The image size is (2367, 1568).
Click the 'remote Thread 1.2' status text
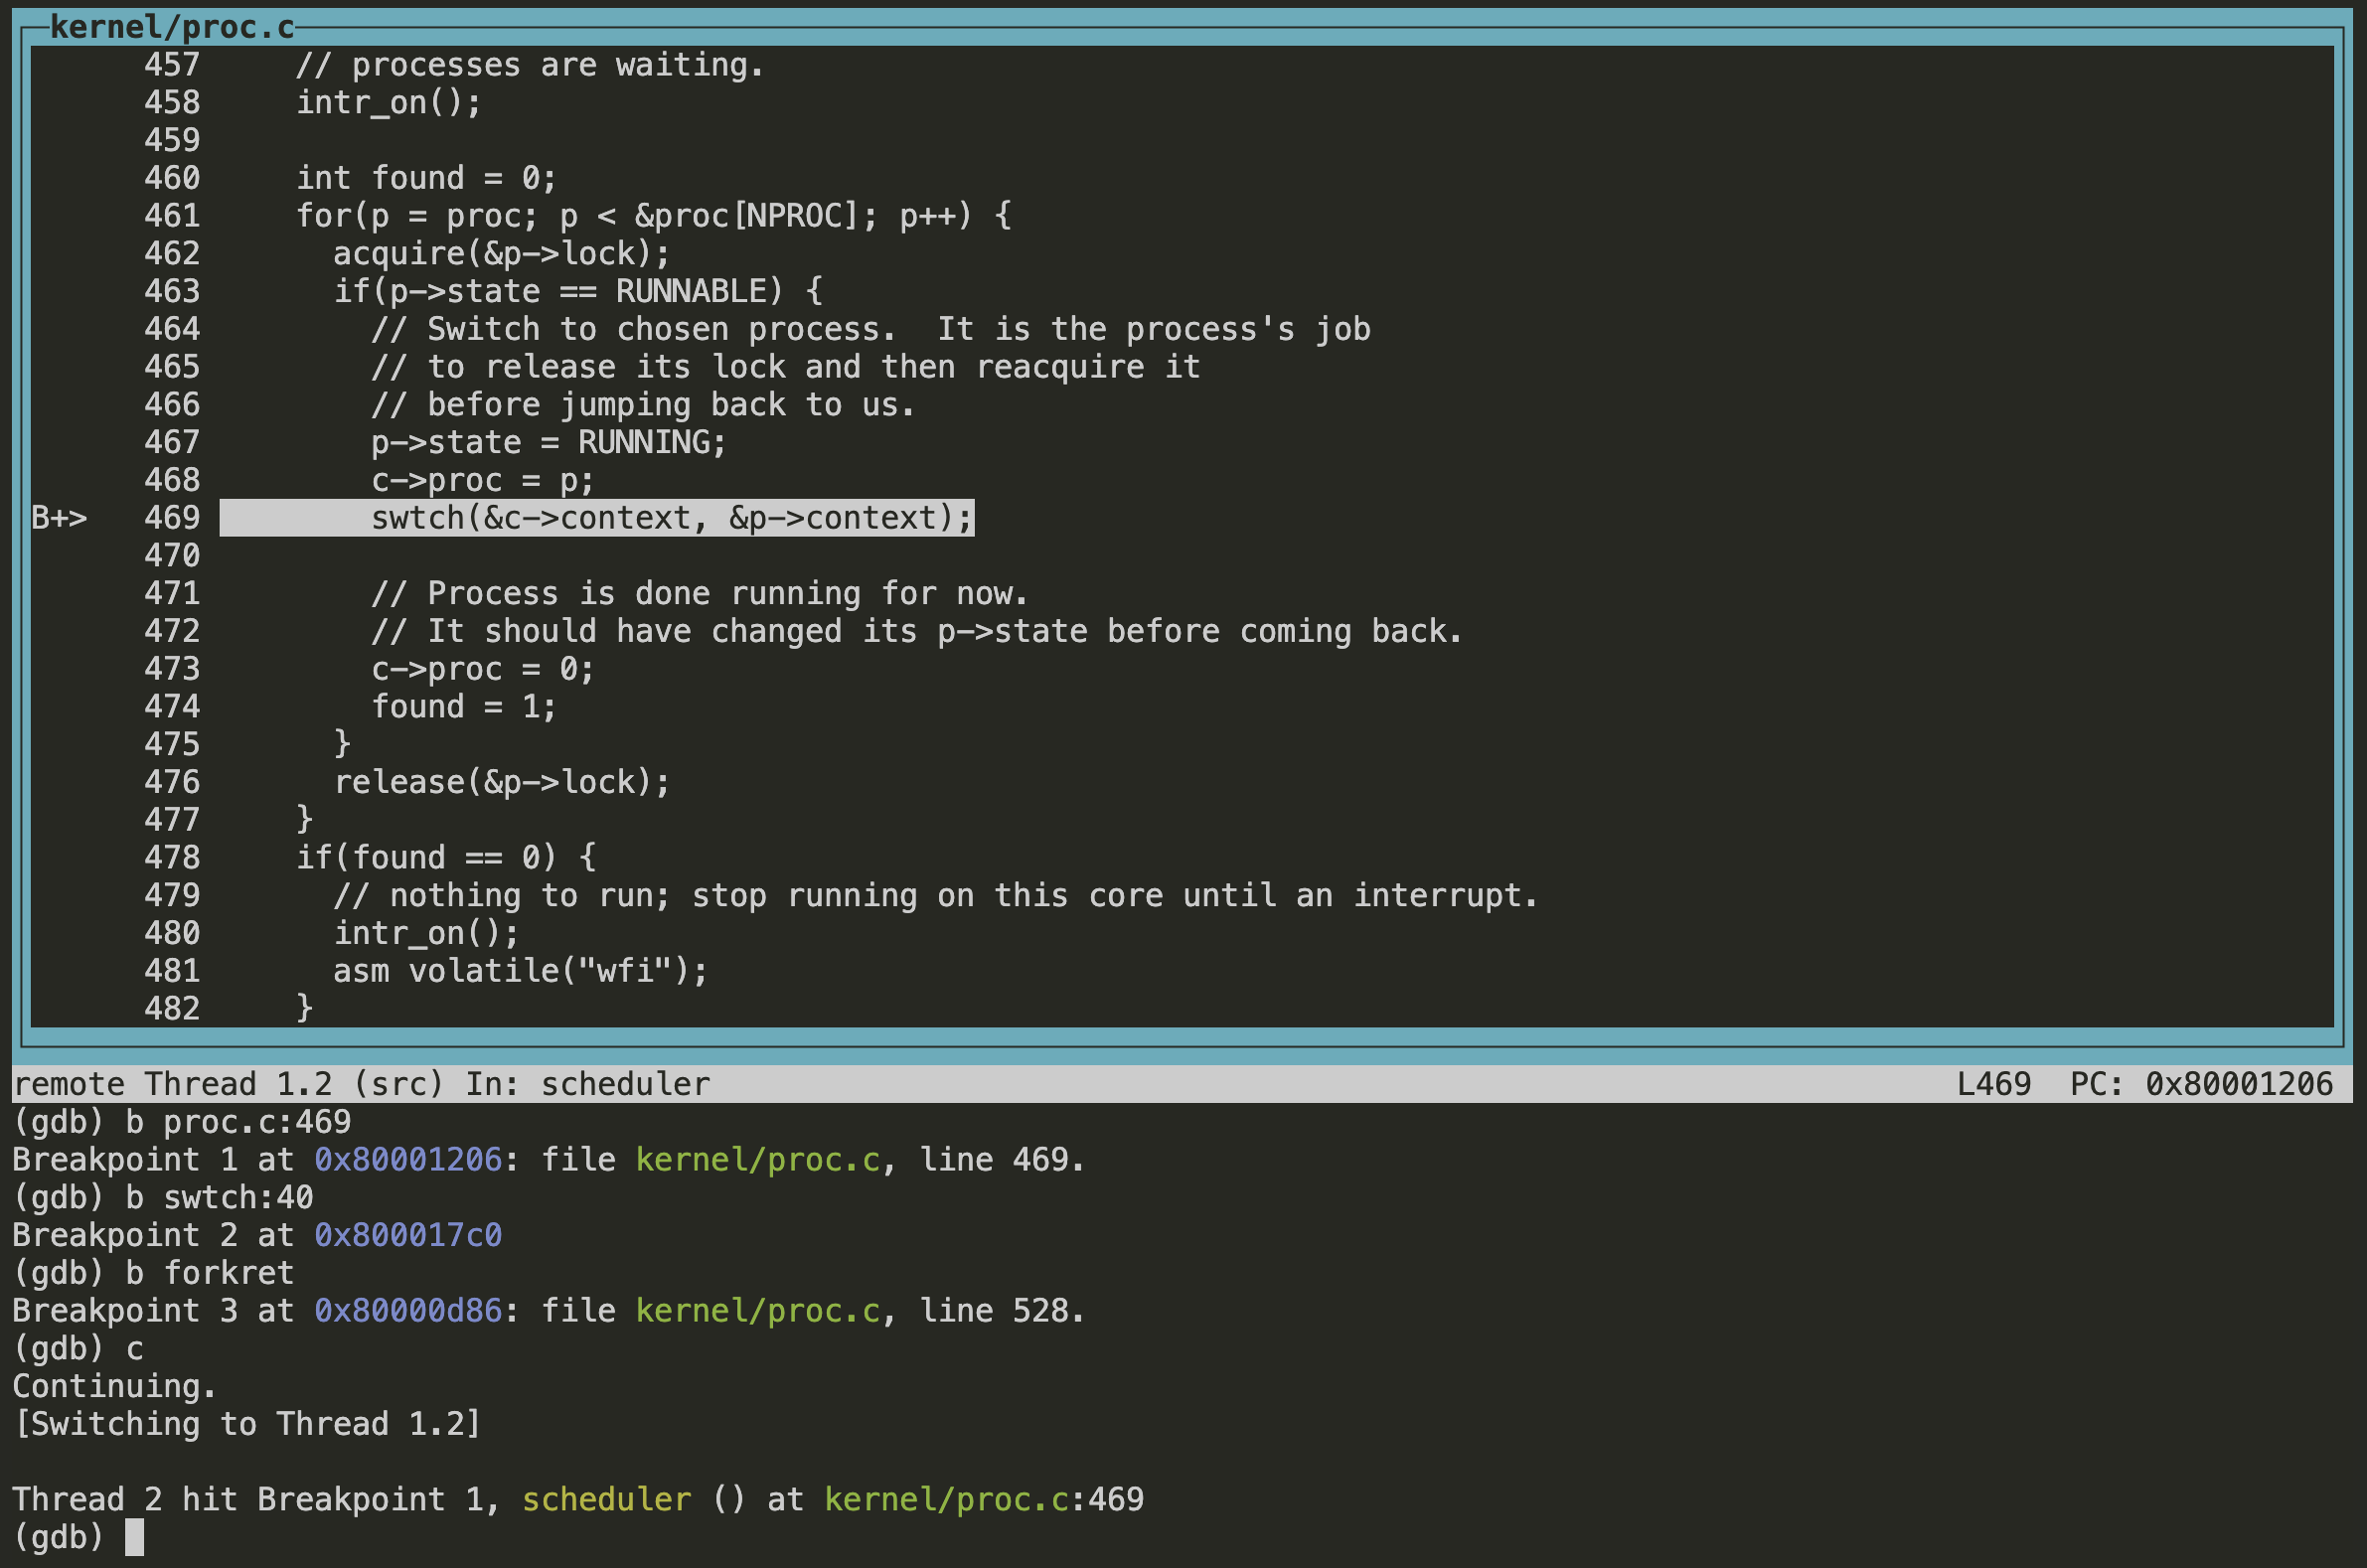[x=172, y=1084]
